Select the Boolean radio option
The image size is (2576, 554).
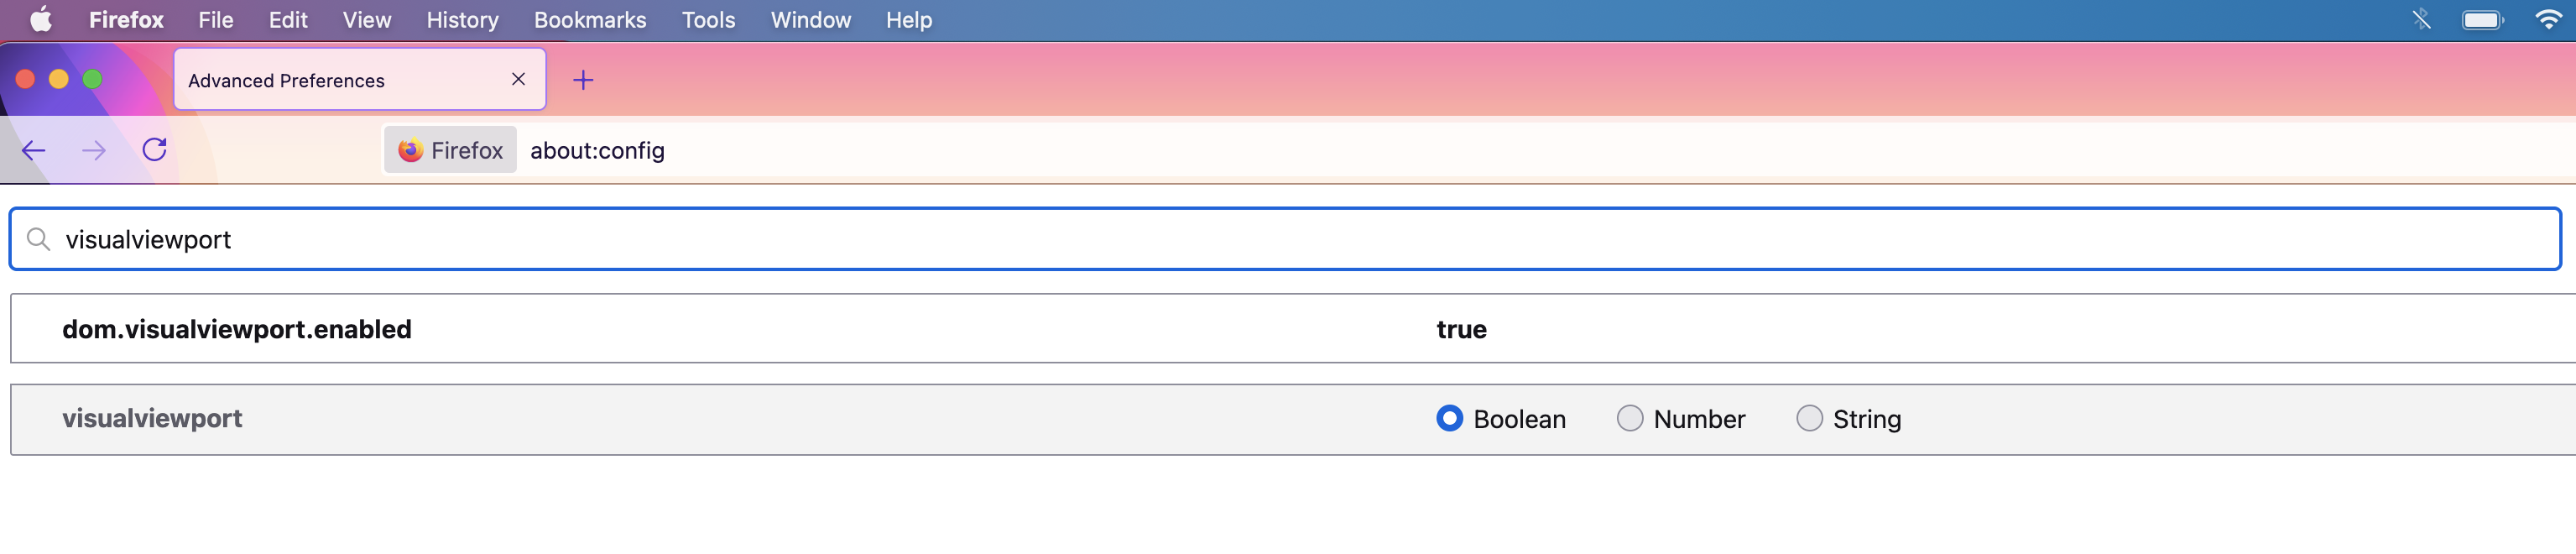1449,418
